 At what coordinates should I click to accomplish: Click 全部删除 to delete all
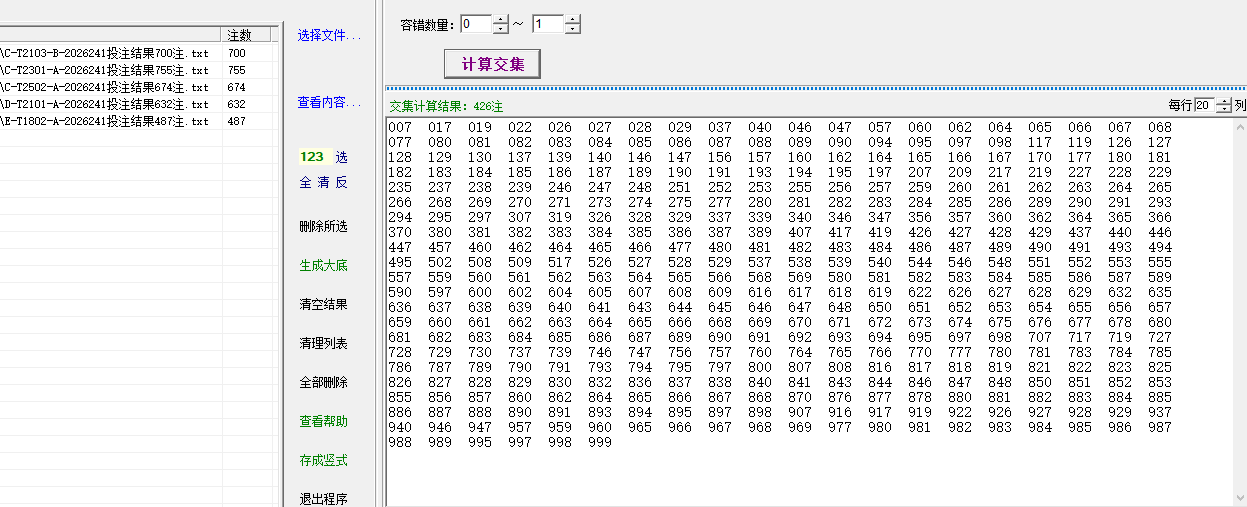pyautogui.click(x=324, y=383)
